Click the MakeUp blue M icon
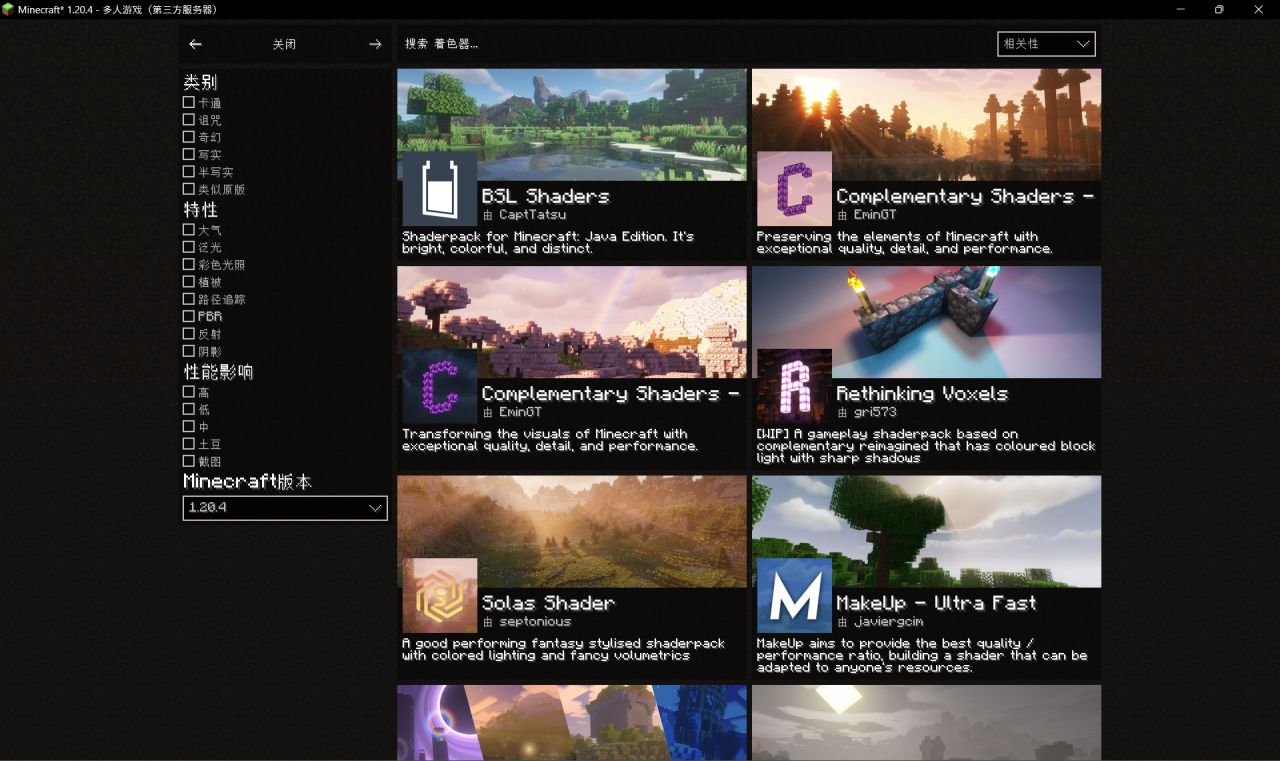 coord(794,595)
